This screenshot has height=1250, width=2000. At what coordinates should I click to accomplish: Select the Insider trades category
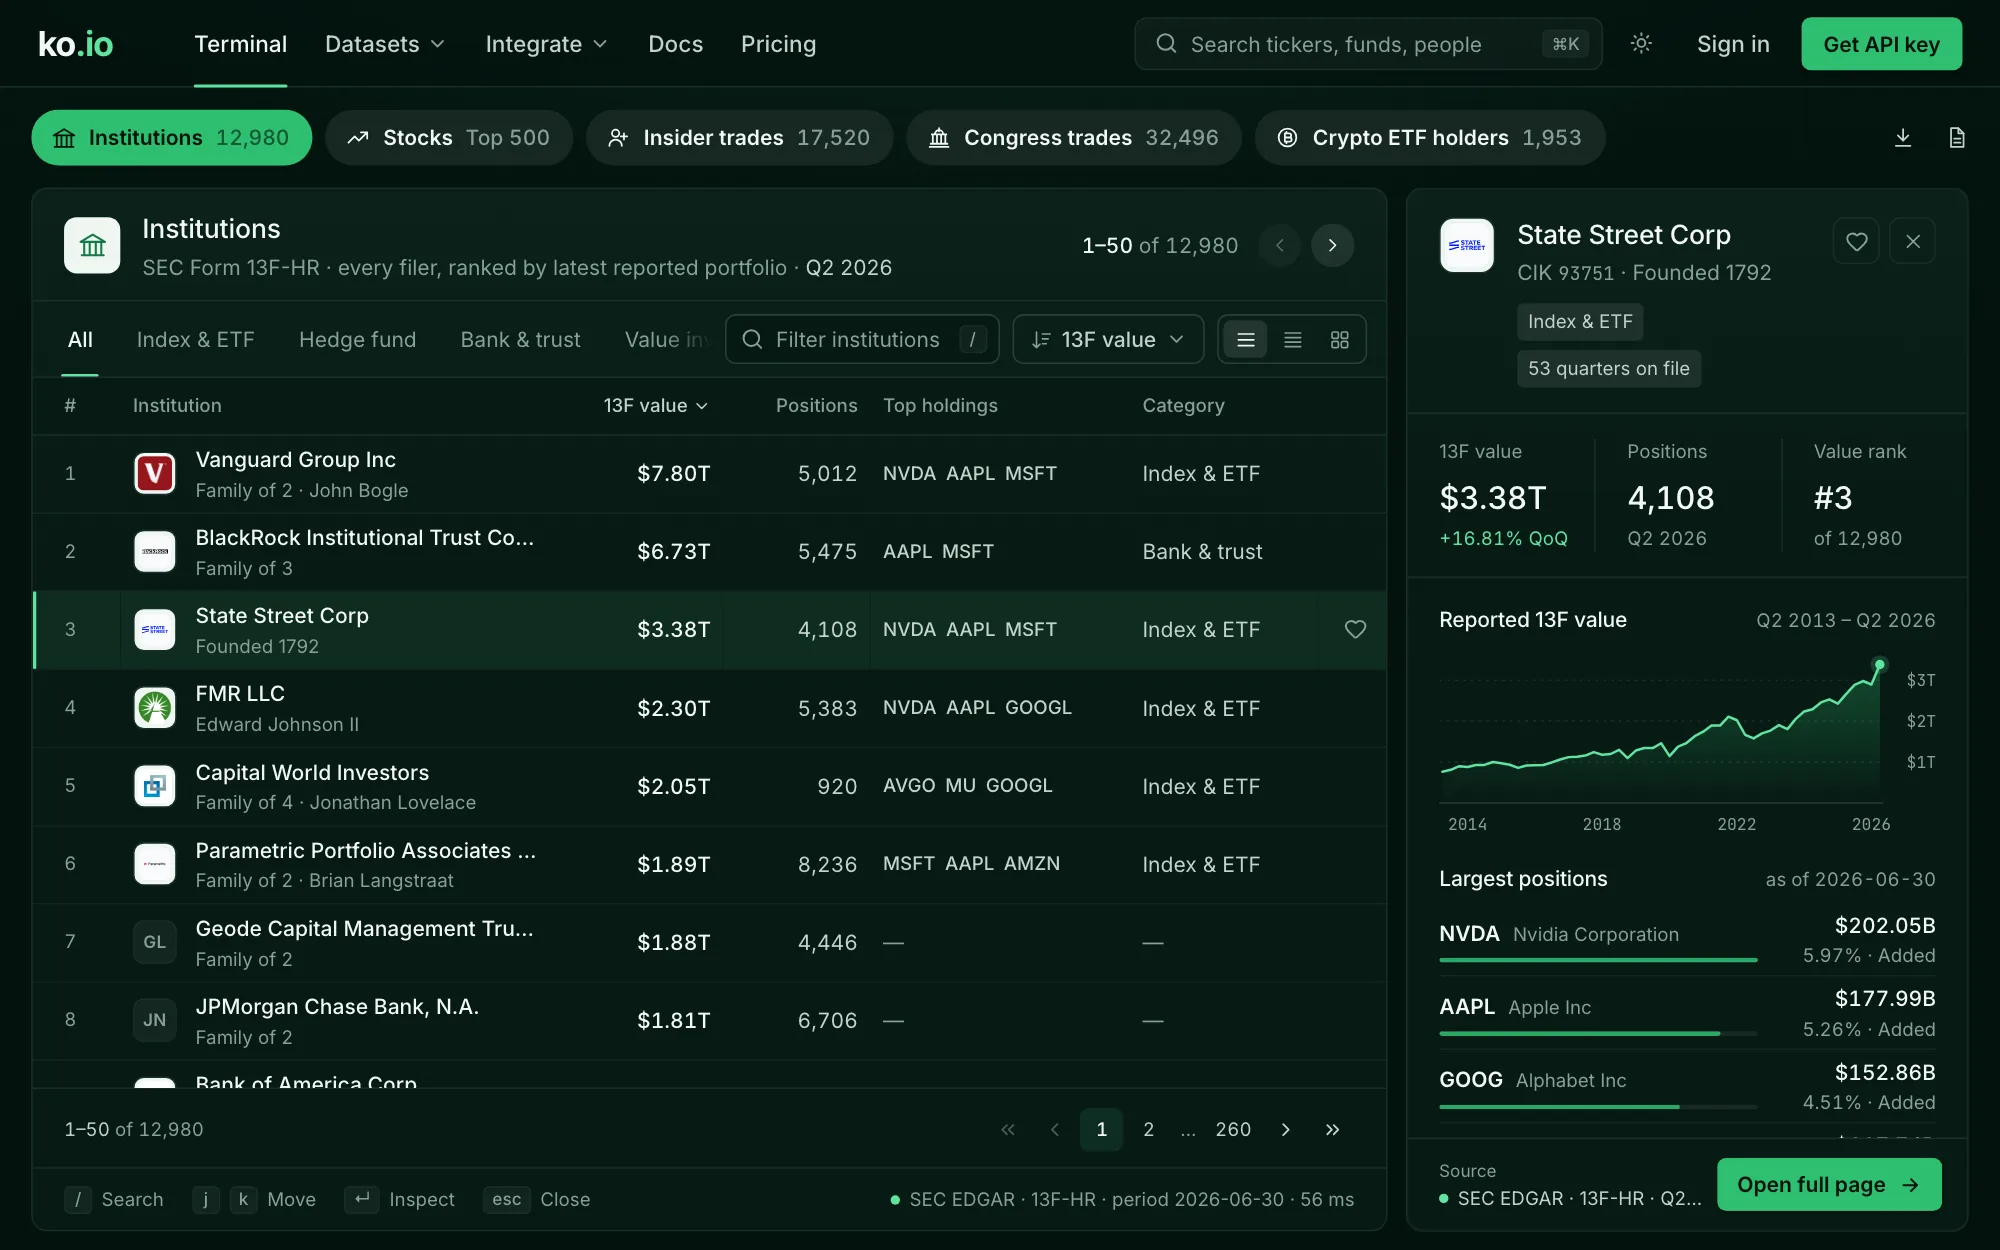point(740,138)
